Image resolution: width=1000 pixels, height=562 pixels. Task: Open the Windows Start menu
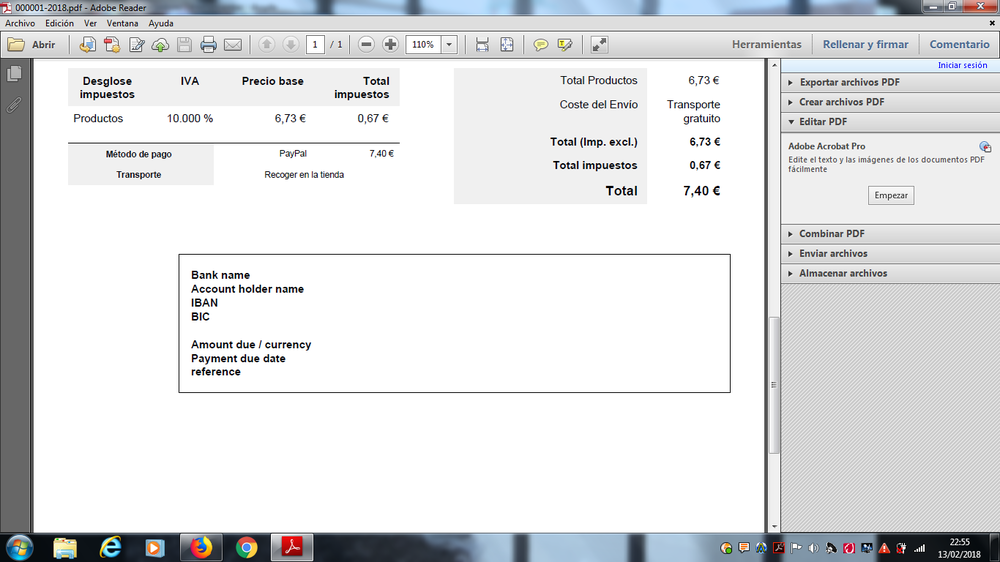pos(19,547)
